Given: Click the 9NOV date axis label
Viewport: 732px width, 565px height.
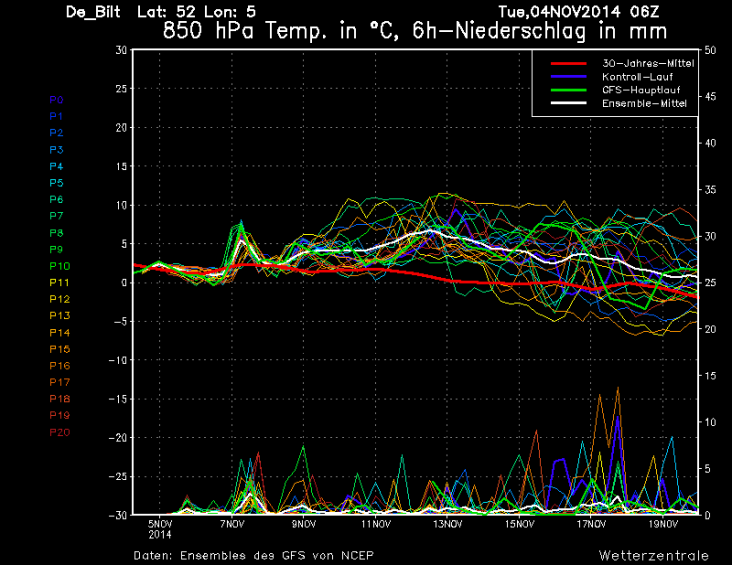Looking at the screenshot, I should pos(303,523).
